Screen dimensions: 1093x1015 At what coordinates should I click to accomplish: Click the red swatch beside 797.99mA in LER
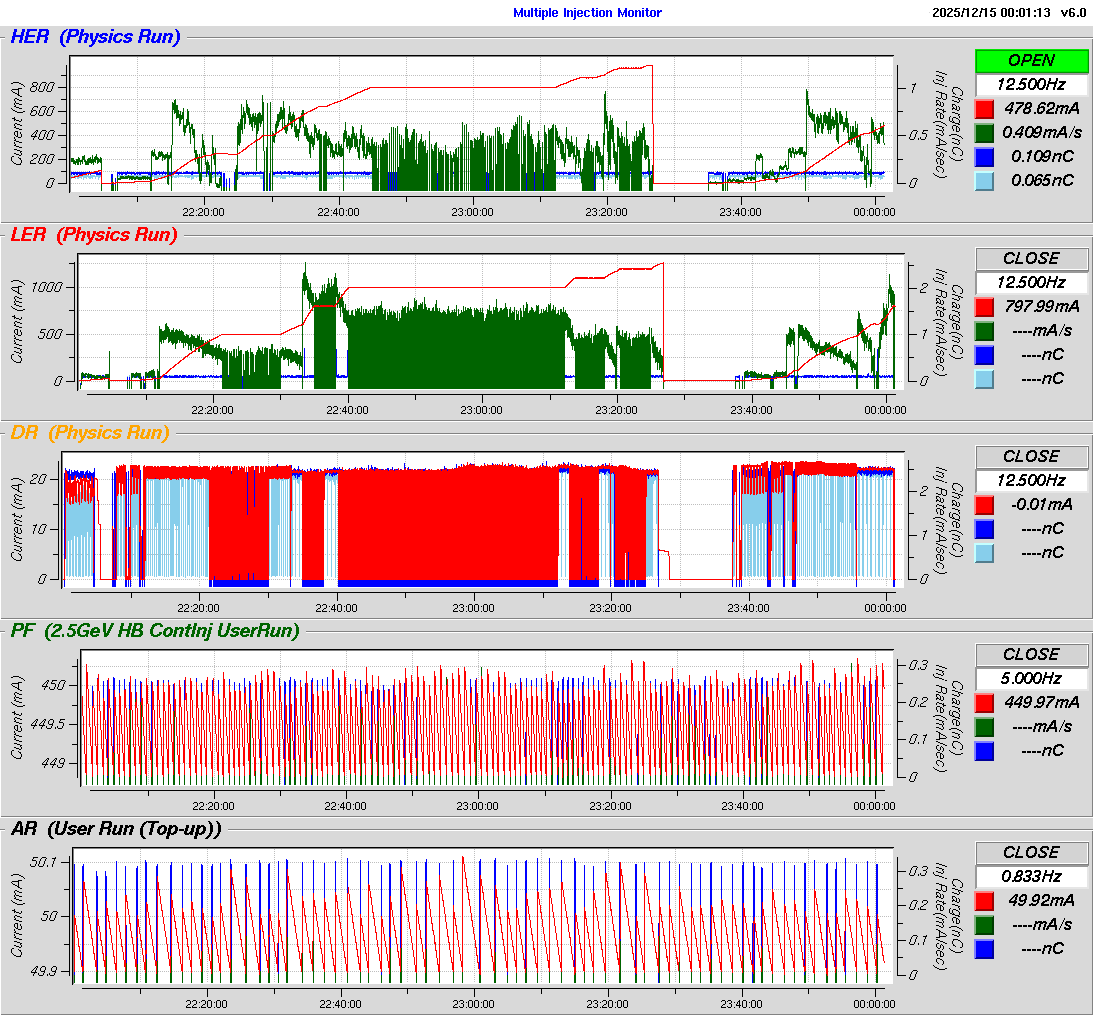click(x=985, y=306)
